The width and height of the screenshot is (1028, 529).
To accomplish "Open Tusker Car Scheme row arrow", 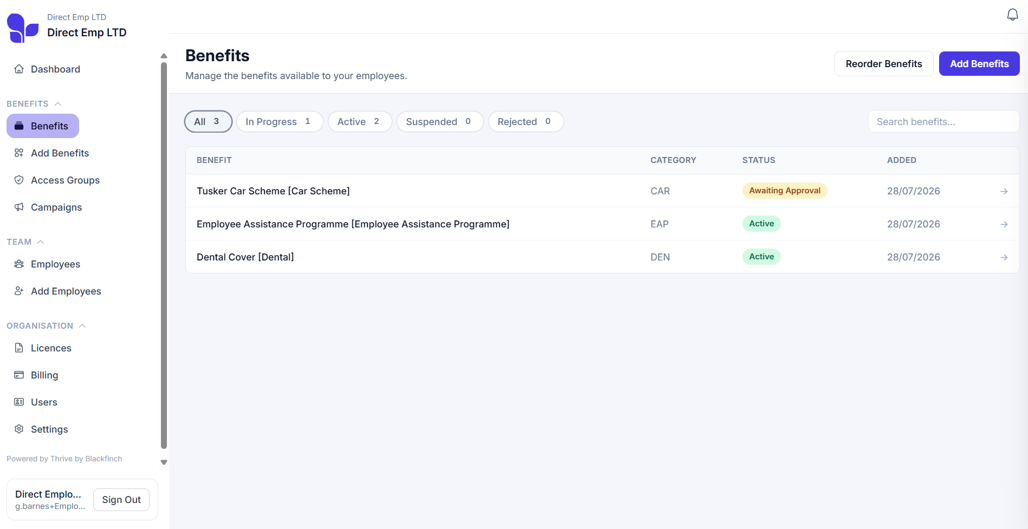I will click(1004, 191).
